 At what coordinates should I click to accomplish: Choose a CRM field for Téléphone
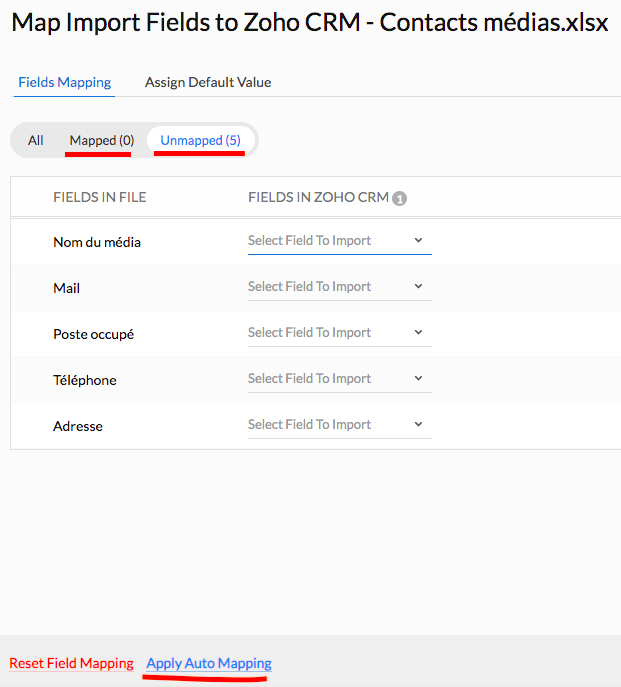pos(340,379)
